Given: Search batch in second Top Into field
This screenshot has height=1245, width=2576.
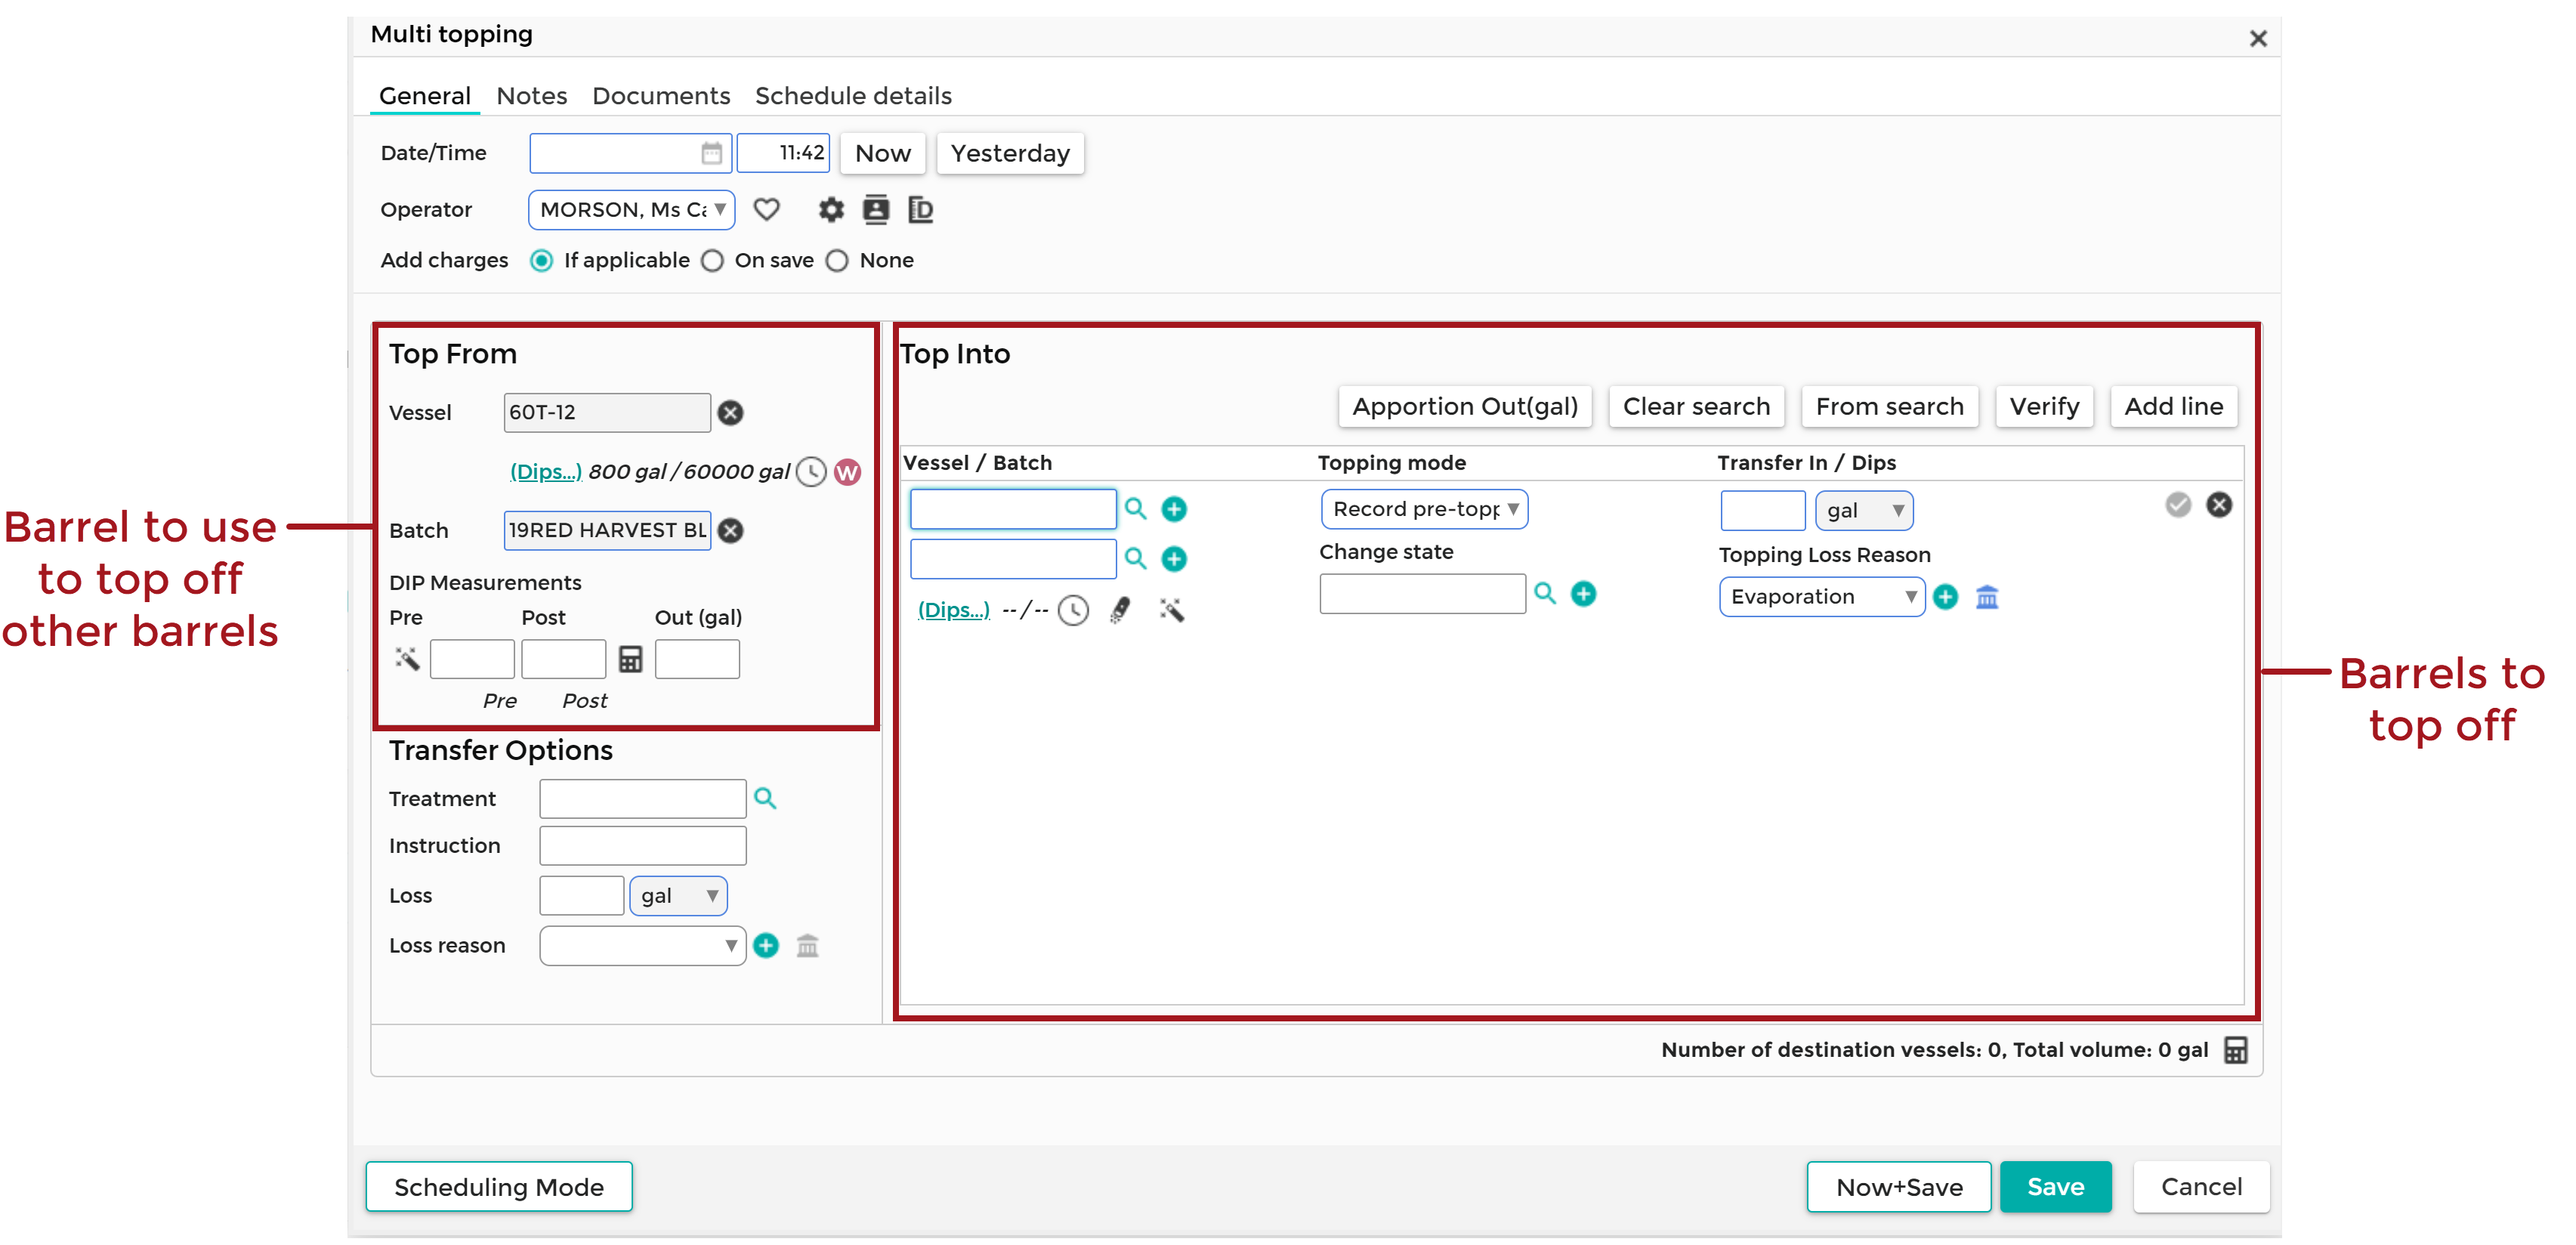Looking at the screenshot, I should point(1135,558).
